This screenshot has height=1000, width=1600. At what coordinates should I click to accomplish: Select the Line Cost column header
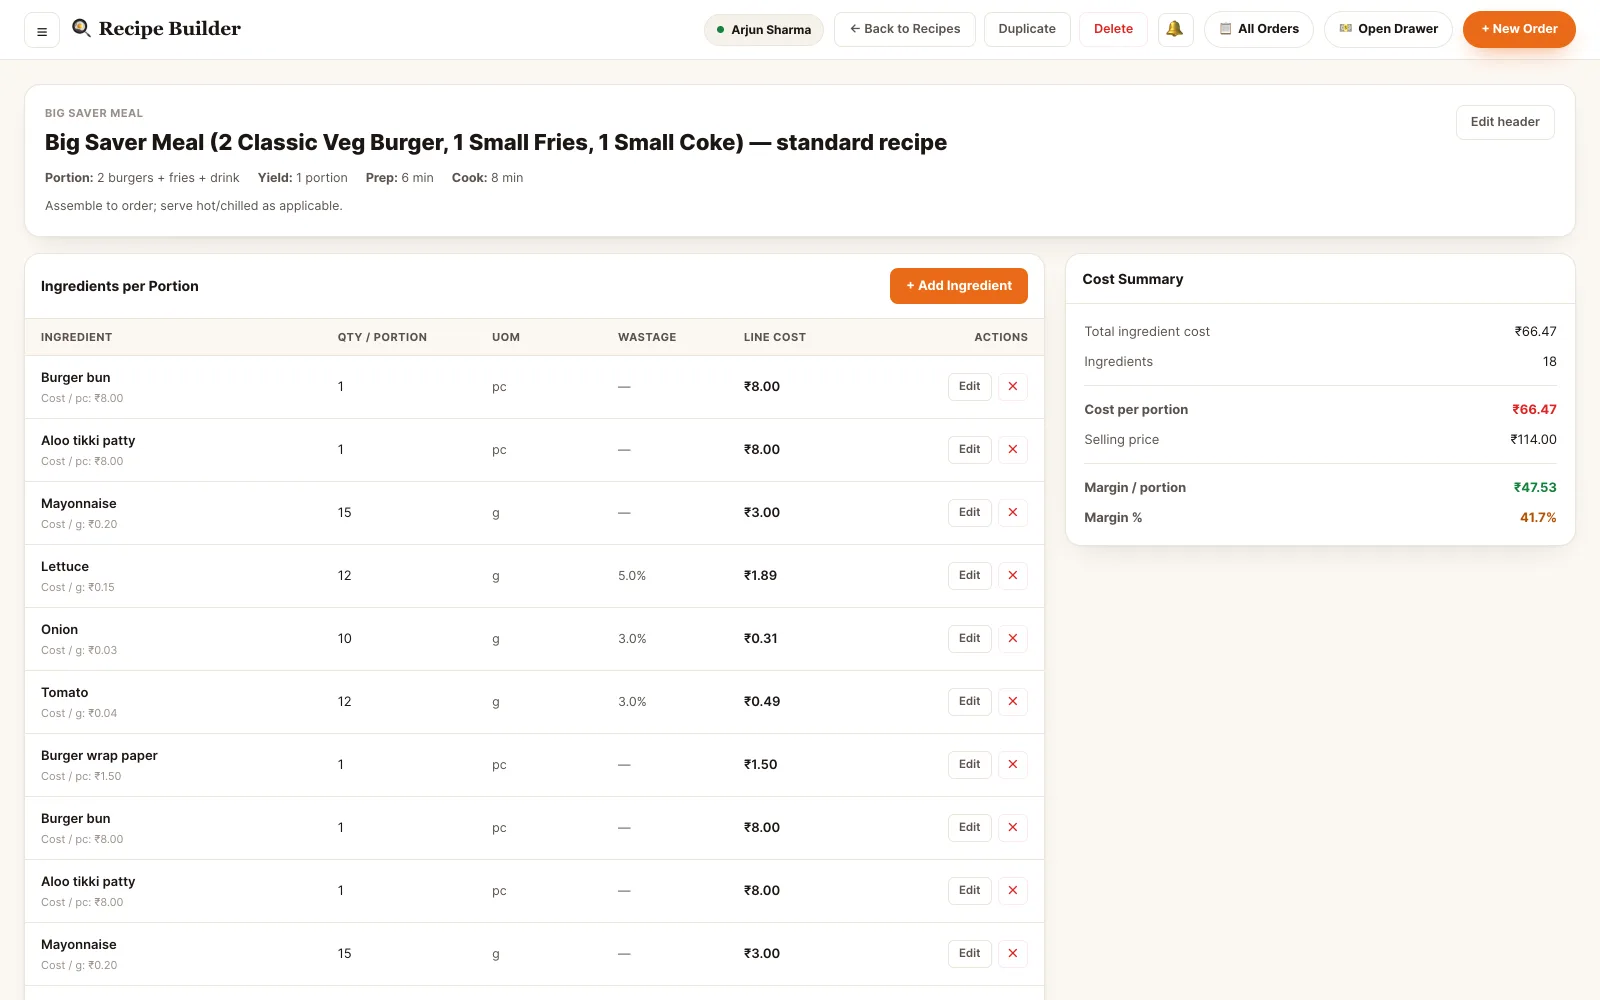pyautogui.click(x=774, y=337)
